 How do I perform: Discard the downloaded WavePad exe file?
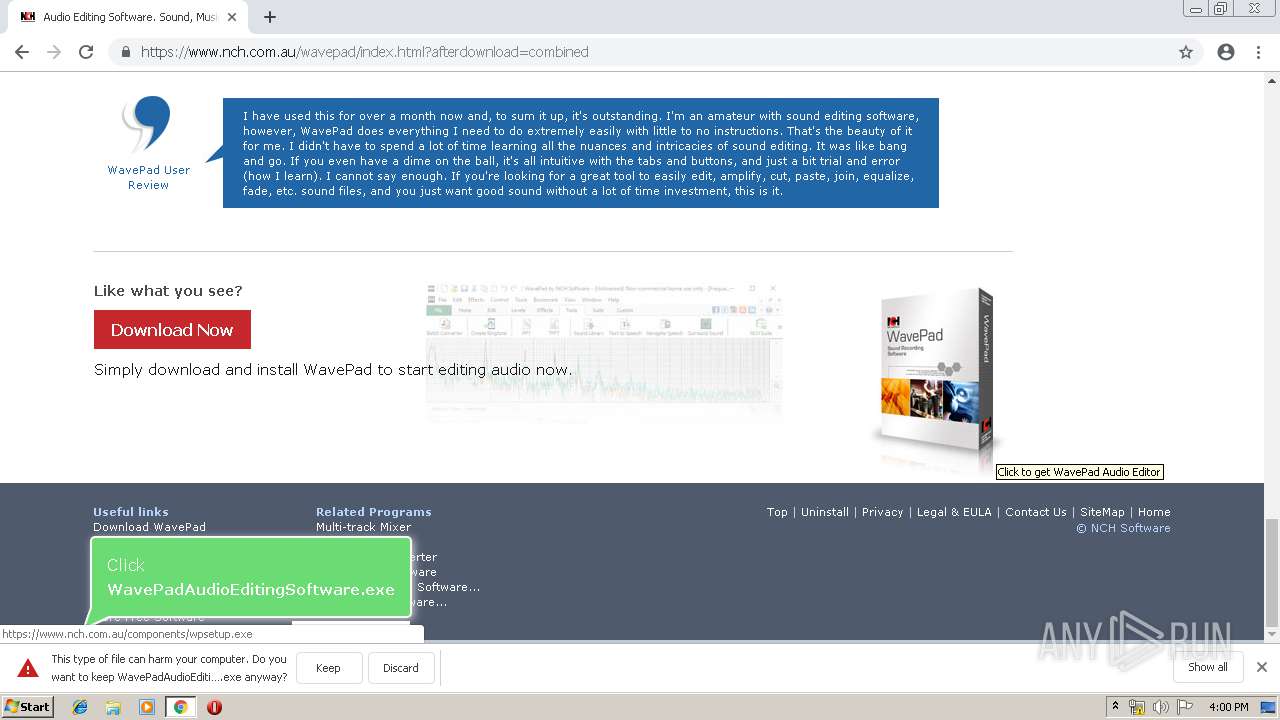click(400, 668)
